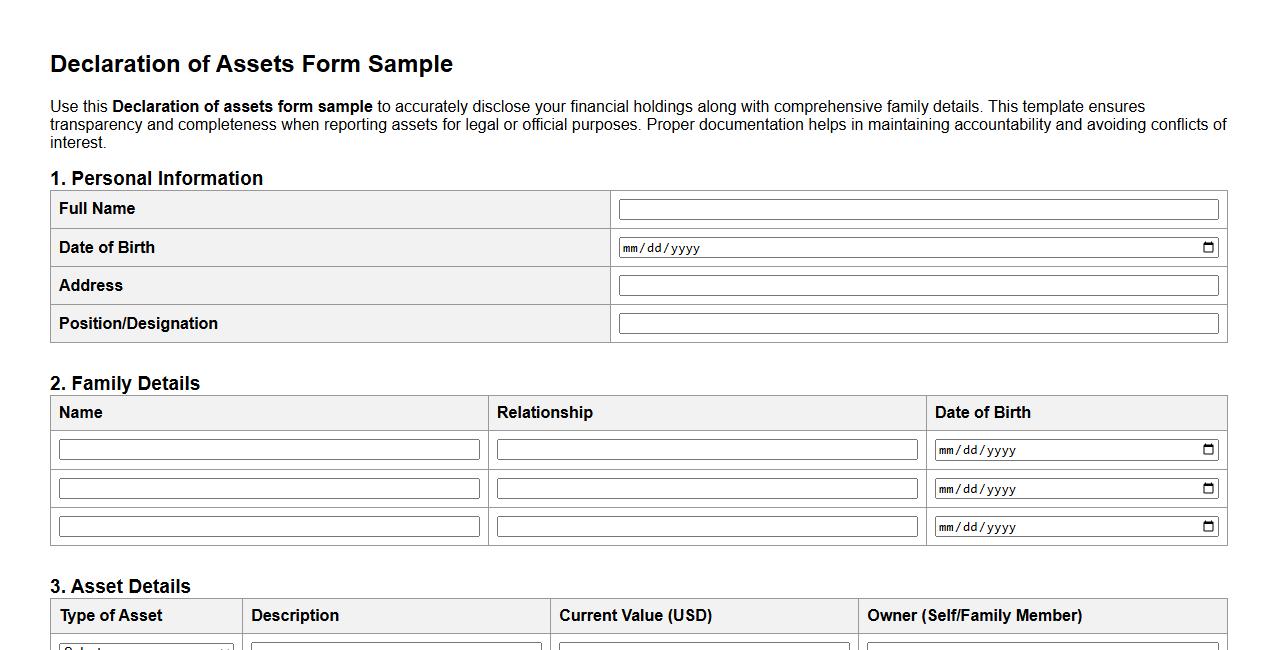
Task: Click the Declaration of Assets Form Sample heading
Action: (251, 63)
